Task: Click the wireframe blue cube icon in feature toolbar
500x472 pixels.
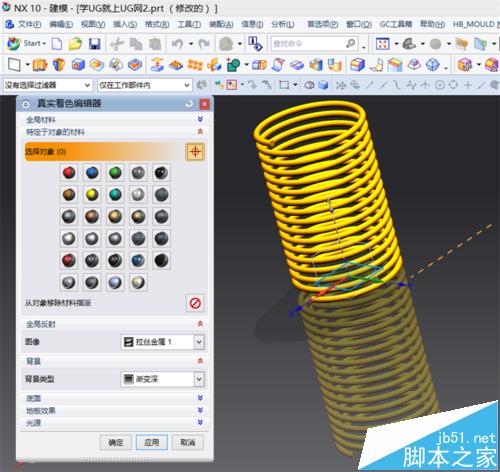Action: coord(433,65)
